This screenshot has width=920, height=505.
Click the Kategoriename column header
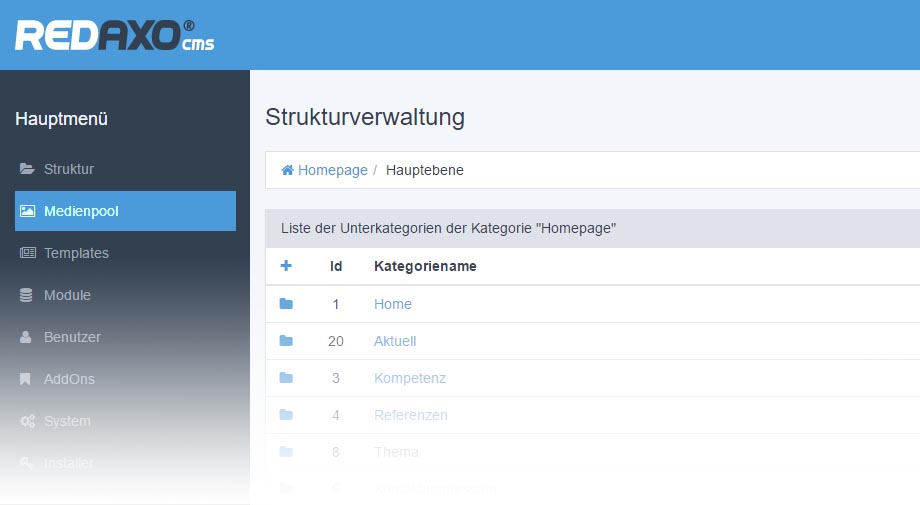[425, 266]
